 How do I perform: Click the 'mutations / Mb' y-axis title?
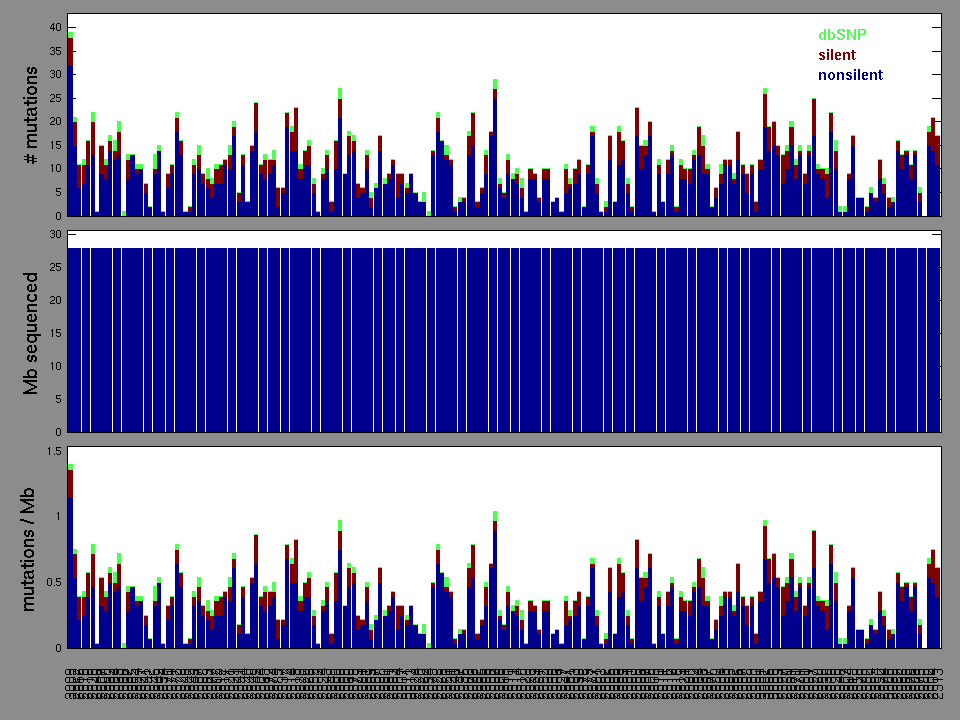tap(31, 547)
